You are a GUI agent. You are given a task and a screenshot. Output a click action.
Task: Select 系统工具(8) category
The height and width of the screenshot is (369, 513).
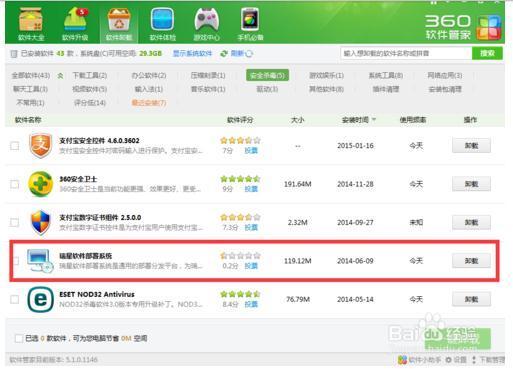pyautogui.click(x=386, y=76)
